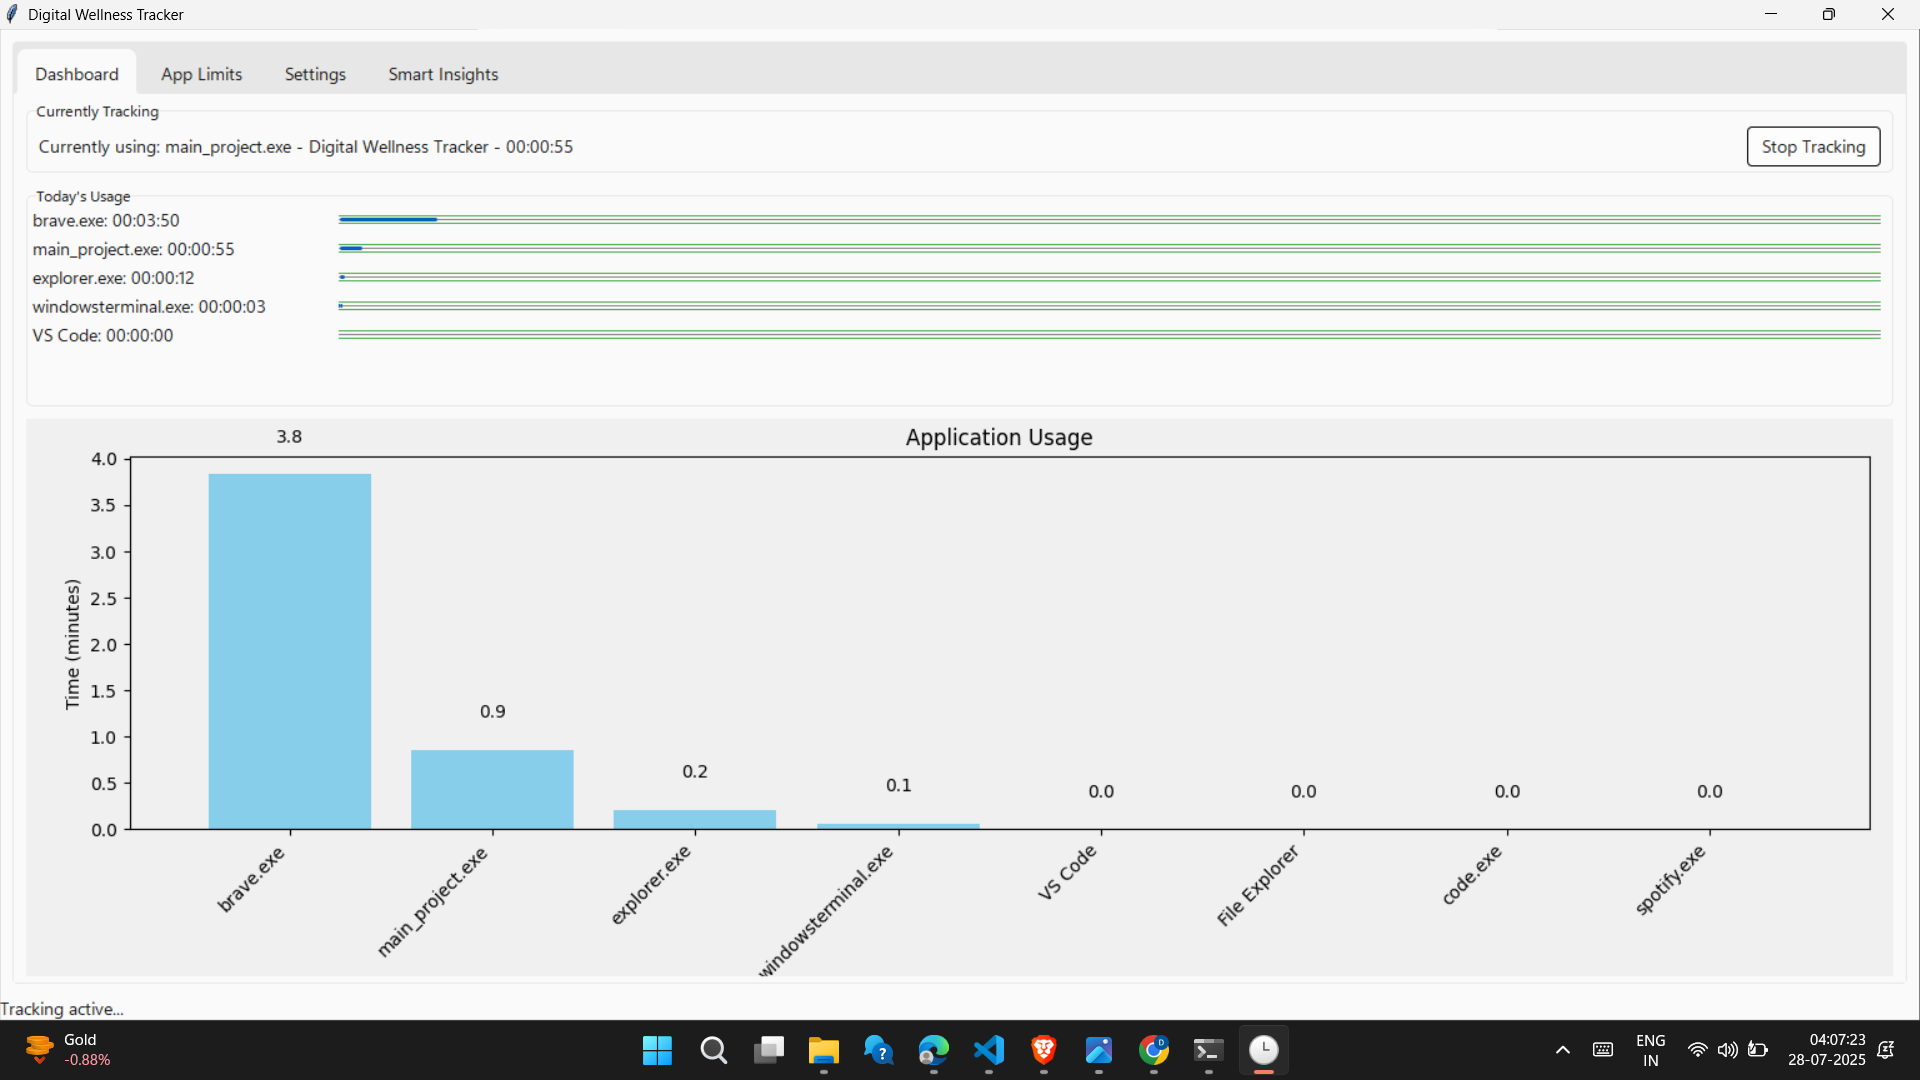Open the Get Help app in taskbar
Image resolution: width=1920 pixels, height=1080 pixels.
(879, 1050)
